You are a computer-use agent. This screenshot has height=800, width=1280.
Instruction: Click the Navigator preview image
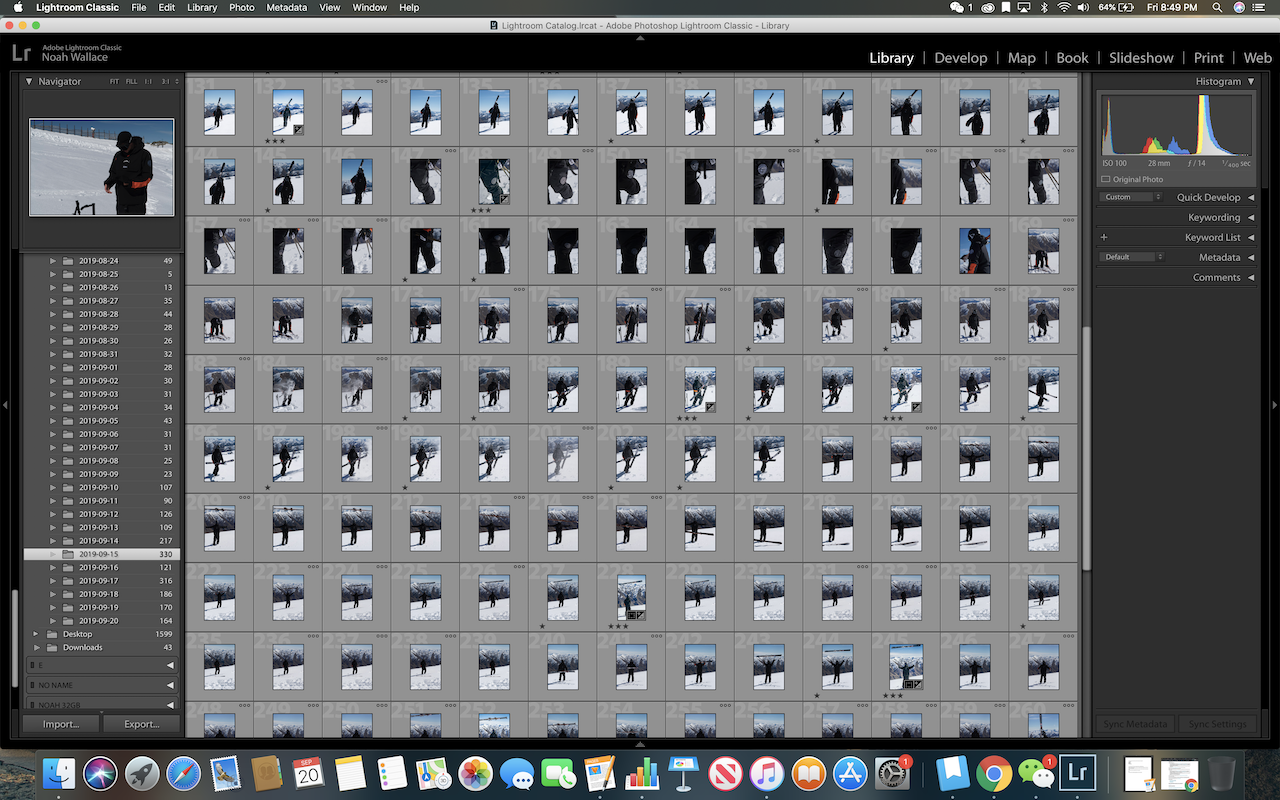point(101,167)
